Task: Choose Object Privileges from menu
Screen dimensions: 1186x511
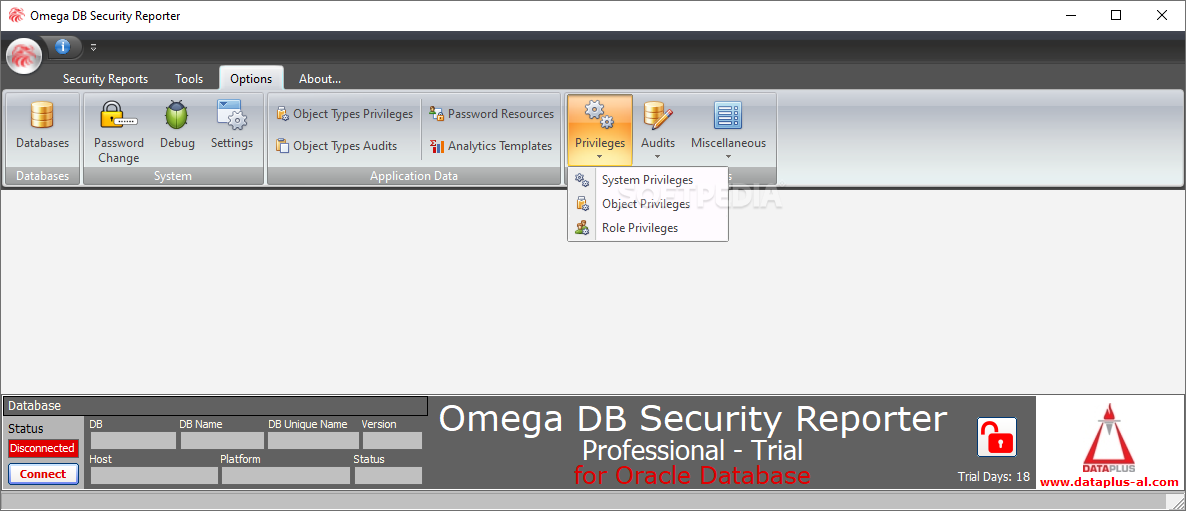Action: tap(647, 204)
